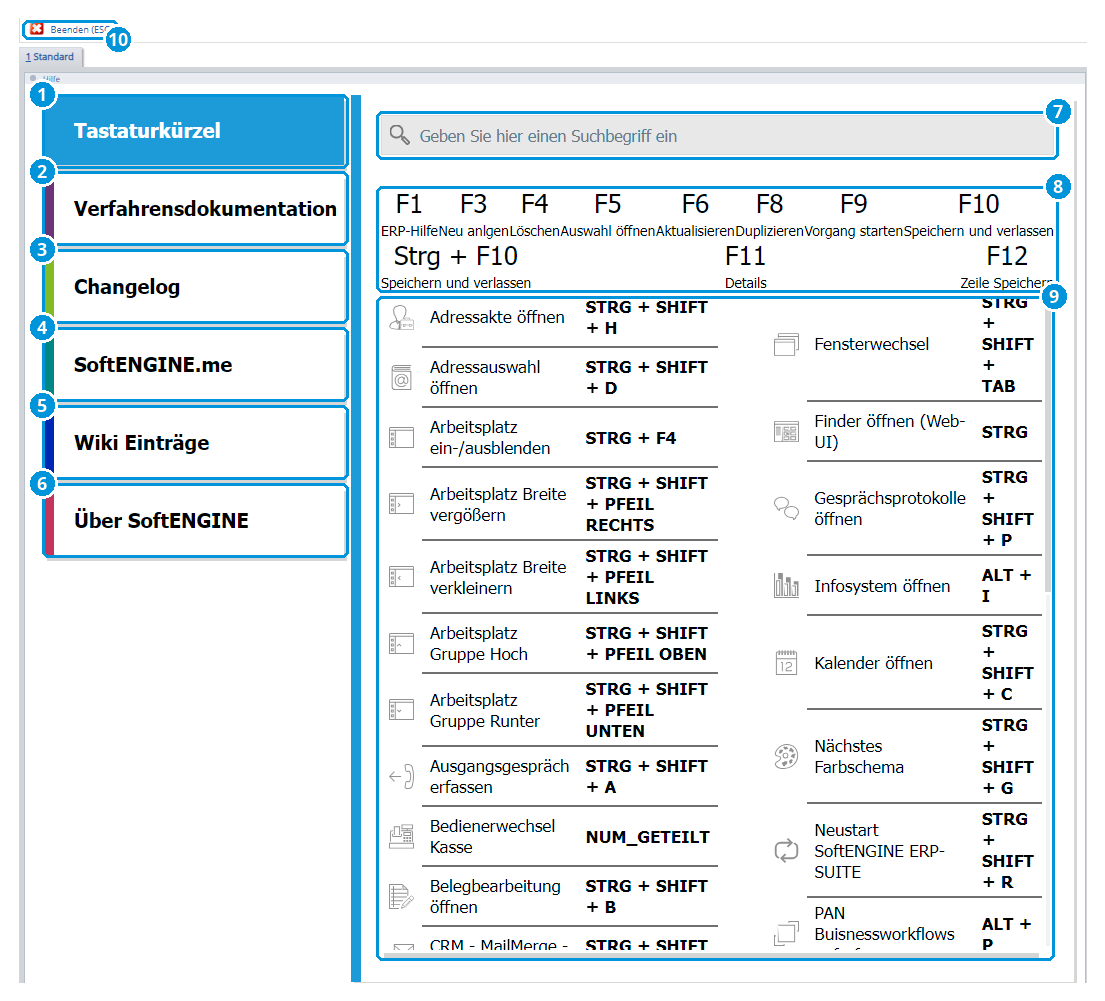
Task: Click the Arbeitsplatz Breite vergößern icon
Action: click(402, 504)
